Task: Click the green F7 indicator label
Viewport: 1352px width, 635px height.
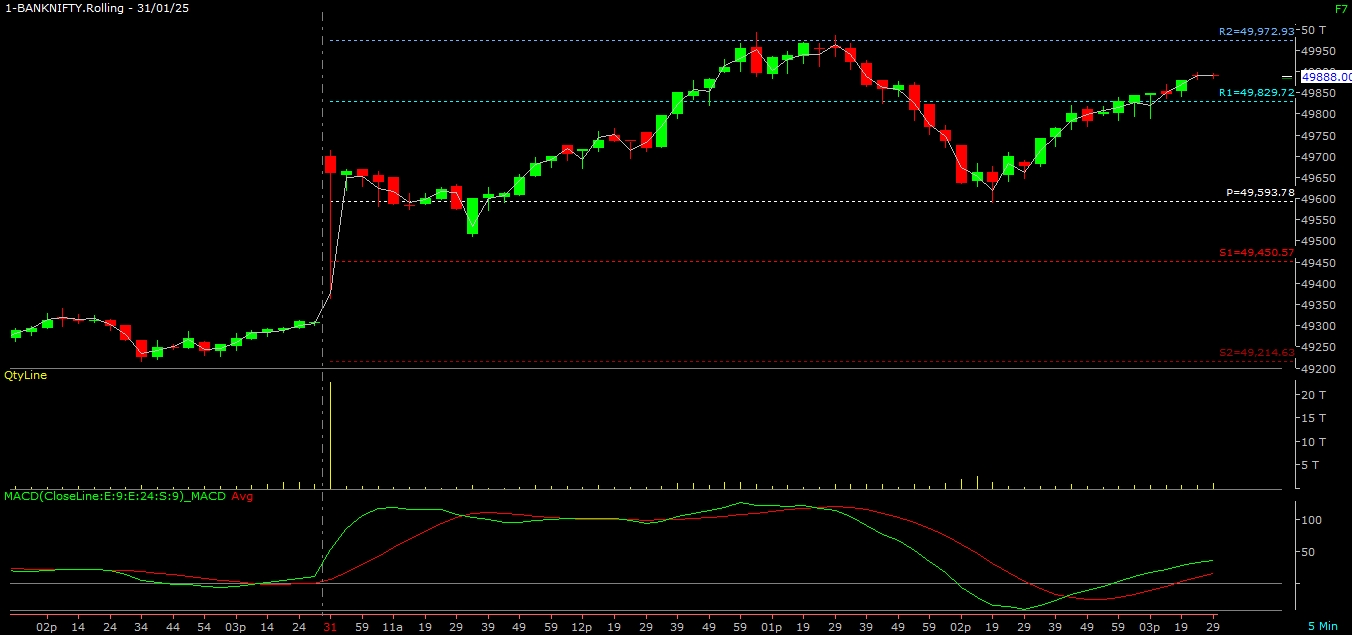Action: click(x=1340, y=8)
